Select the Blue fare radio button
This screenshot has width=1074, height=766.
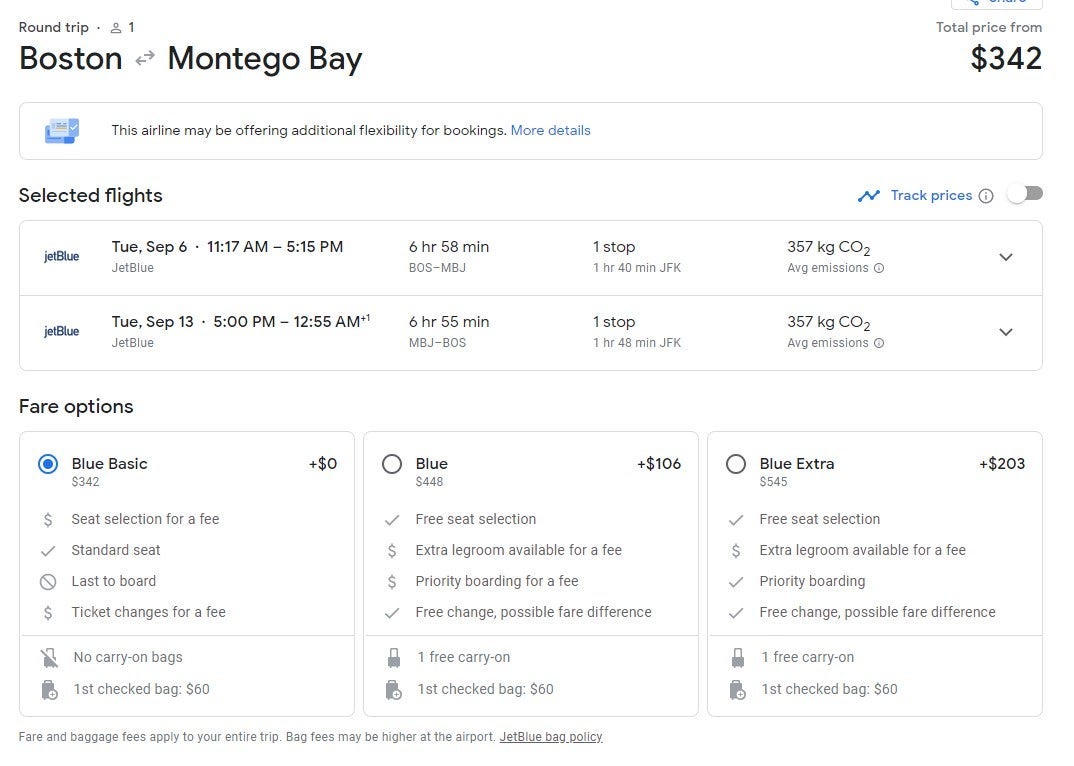[392, 464]
